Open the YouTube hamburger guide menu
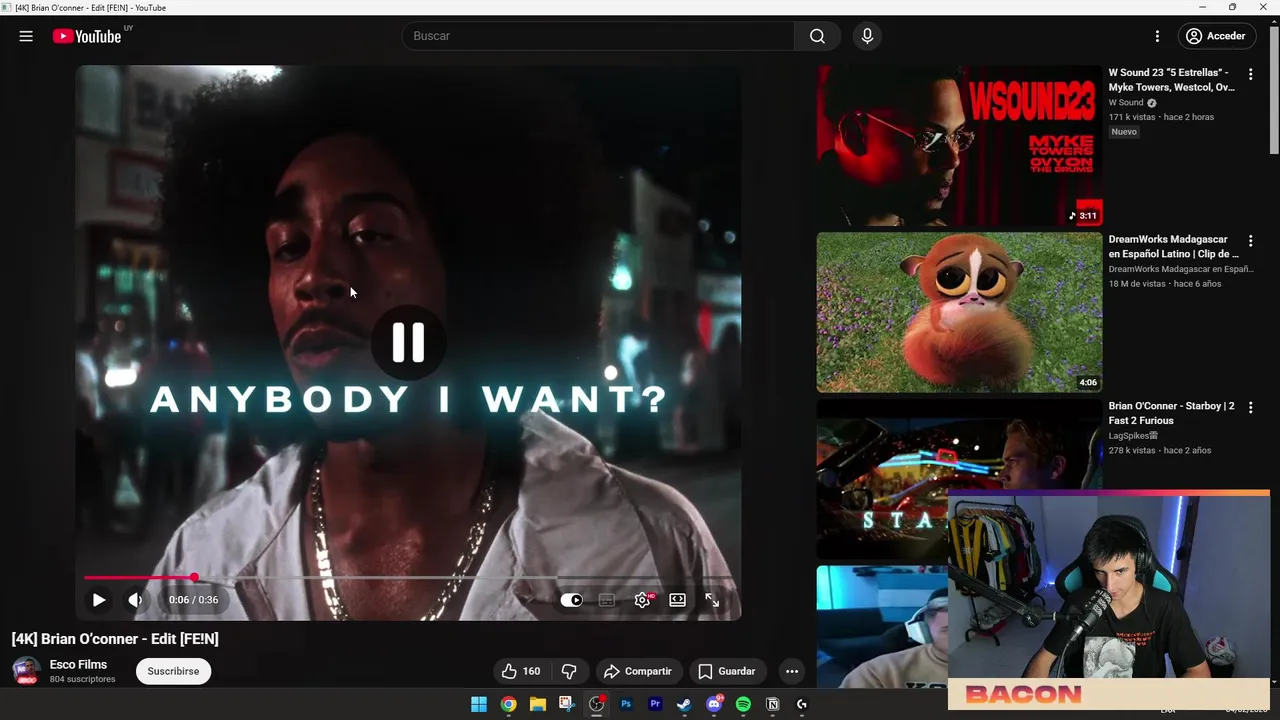1280x720 pixels. click(x=26, y=36)
